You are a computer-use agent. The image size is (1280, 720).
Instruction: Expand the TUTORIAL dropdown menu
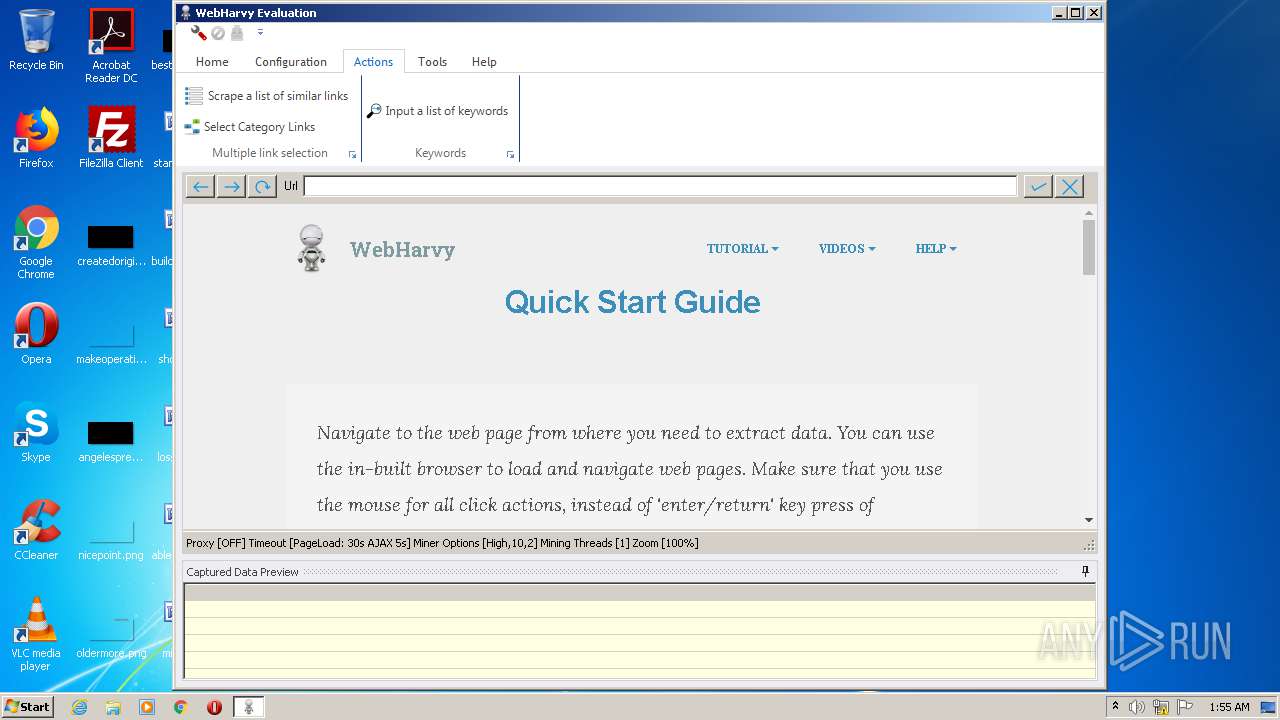coord(742,249)
